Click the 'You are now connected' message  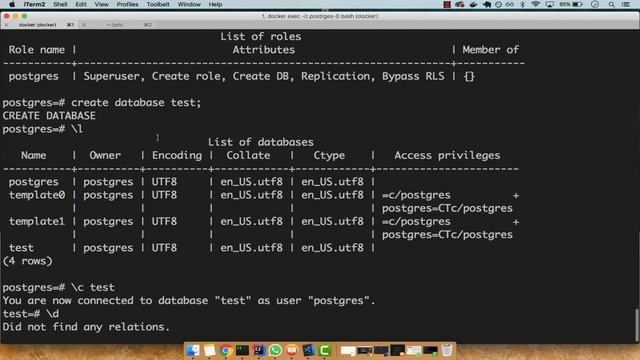pos(189,301)
